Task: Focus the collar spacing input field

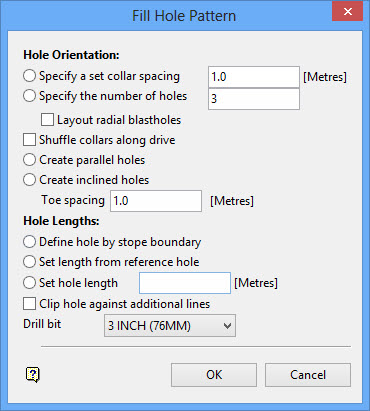Action: point(254,77)
